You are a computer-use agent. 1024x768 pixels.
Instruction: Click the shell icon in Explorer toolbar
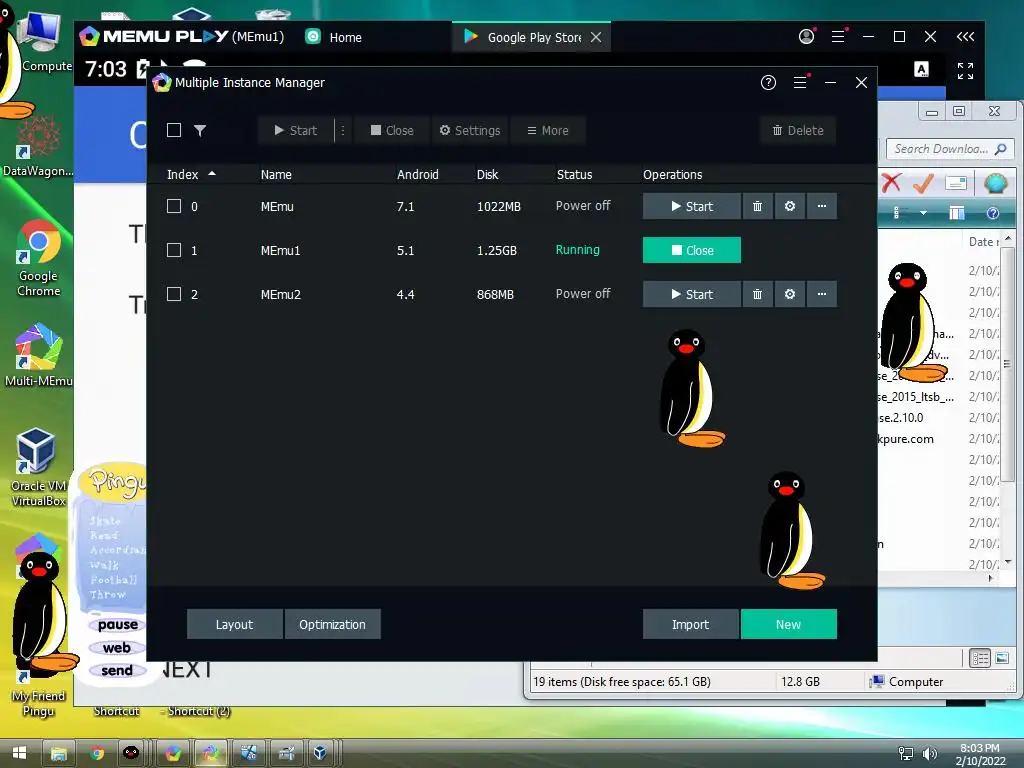coord(996,183)
